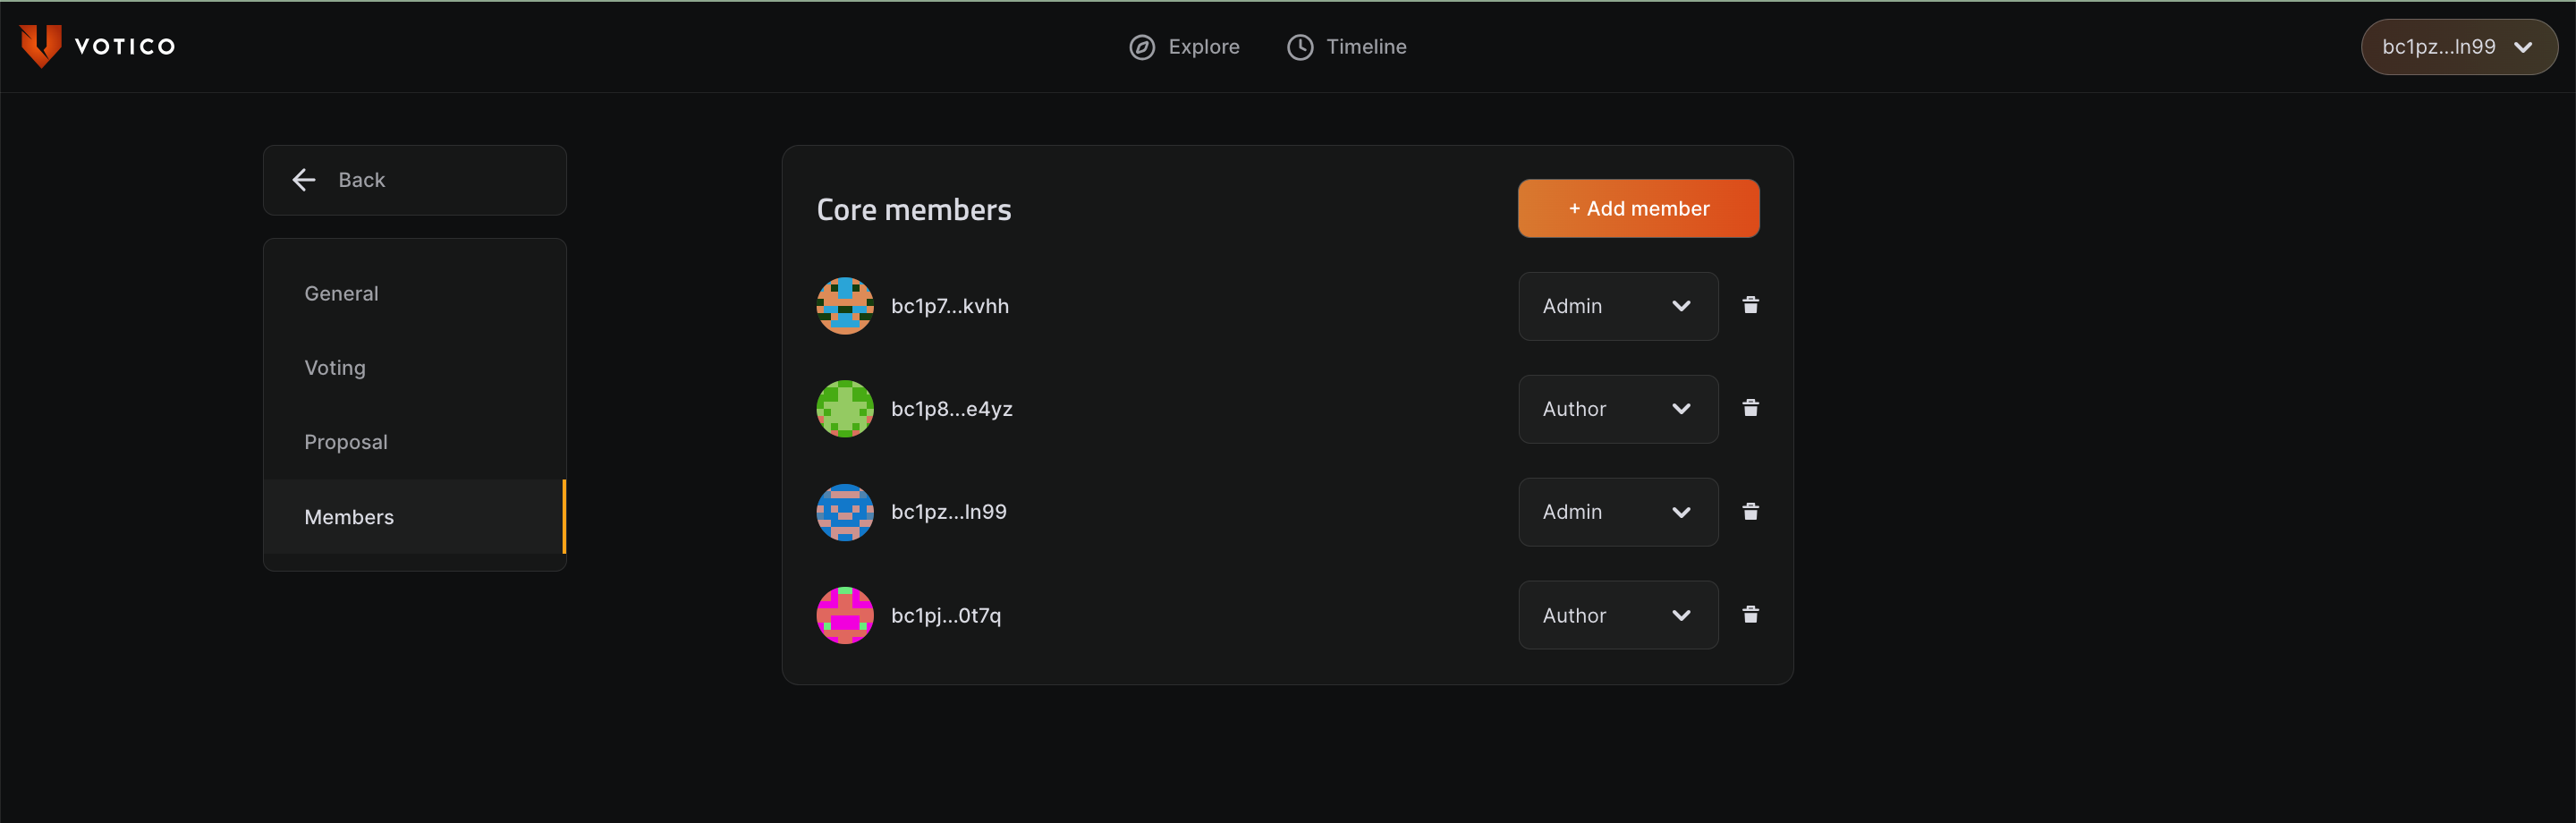
Task: Click the pink avatar of bc1pj...0t7q
Action: click(845, 615)
